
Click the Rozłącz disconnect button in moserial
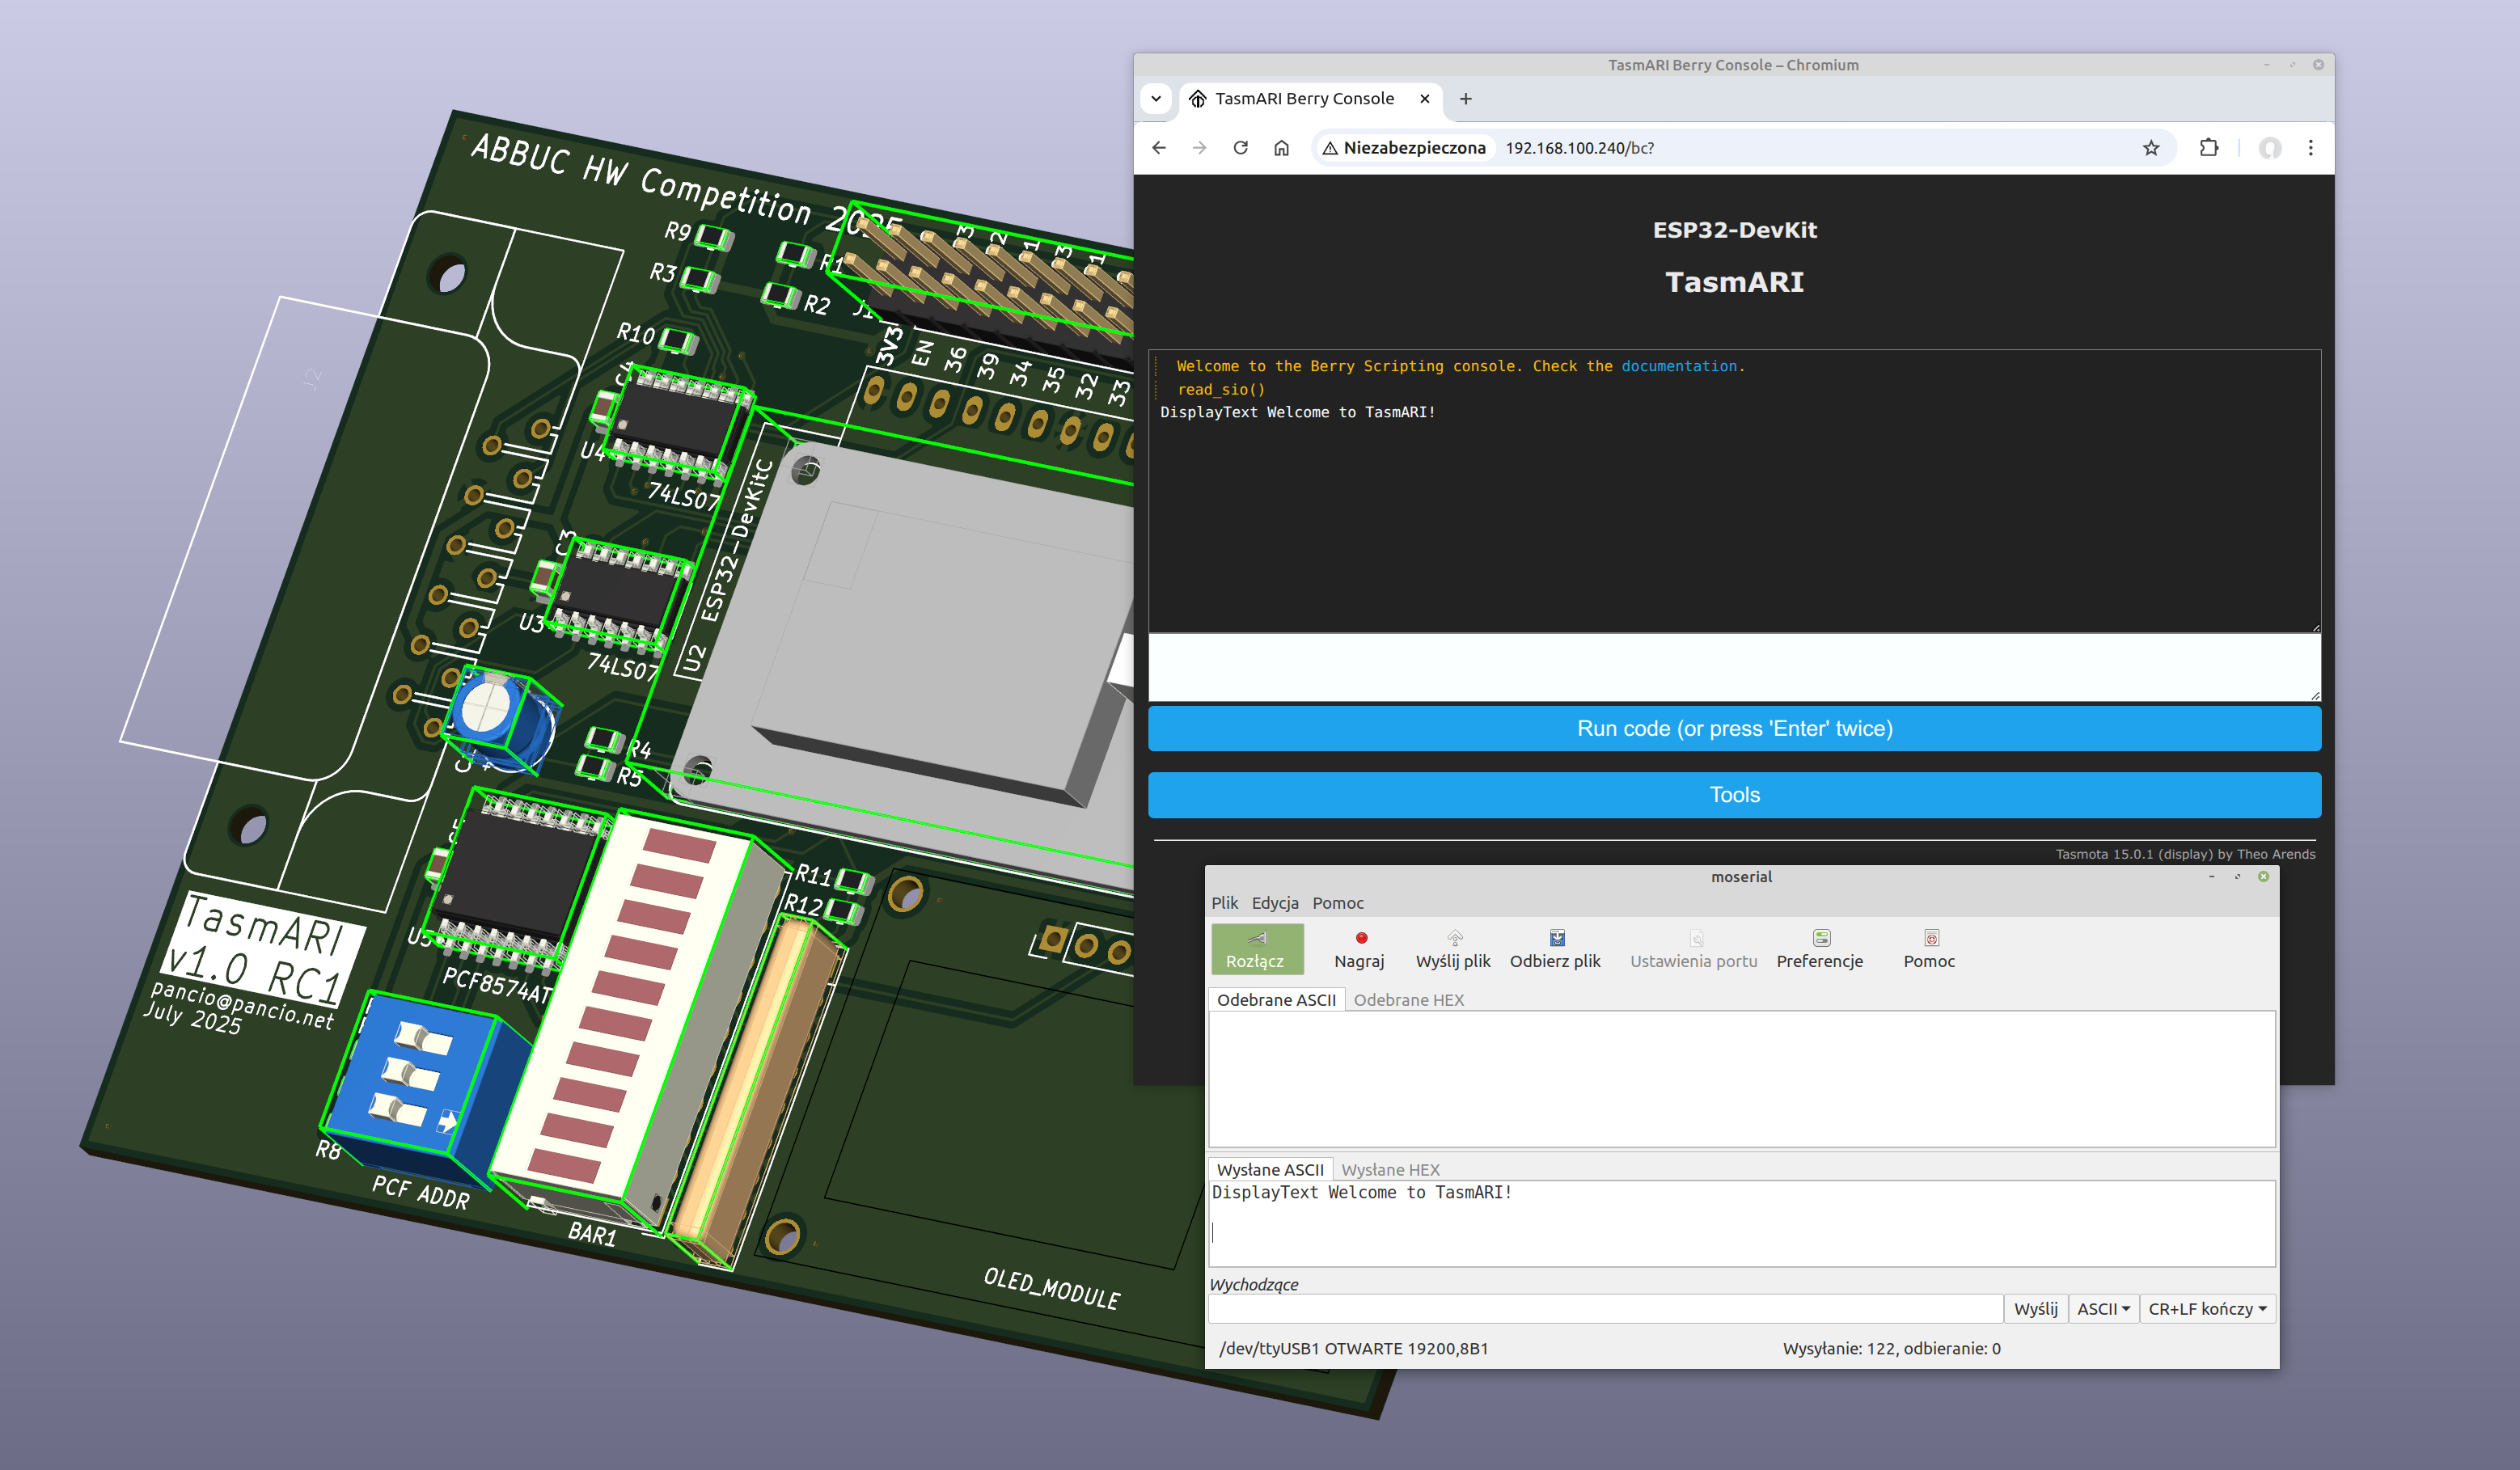(x=1256, y=948)
